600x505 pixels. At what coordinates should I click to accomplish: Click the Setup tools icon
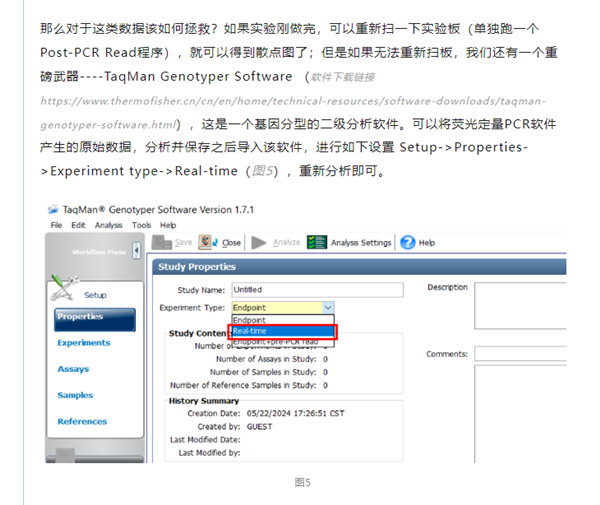66,290
